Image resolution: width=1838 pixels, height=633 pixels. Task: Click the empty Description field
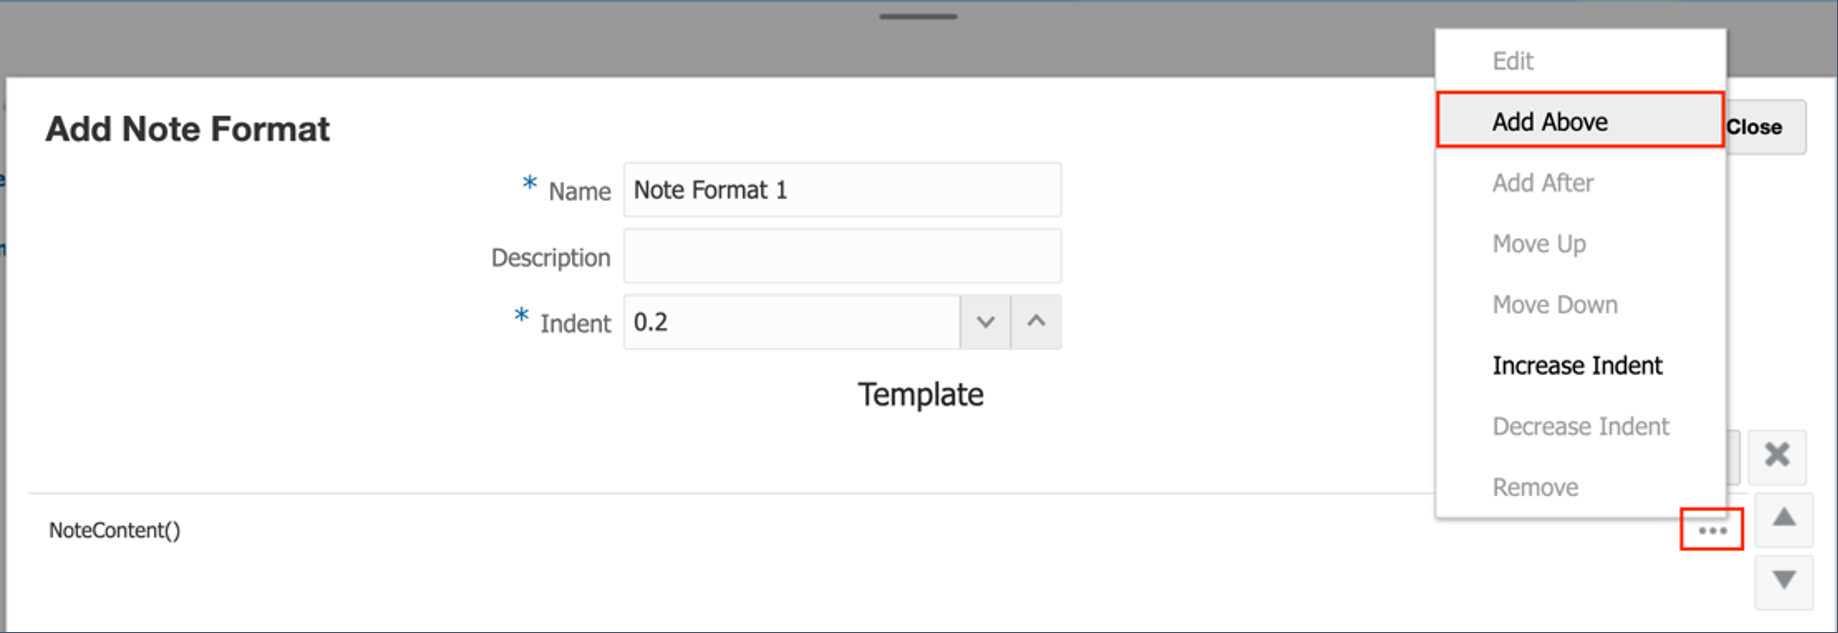[x=840, y=256]
